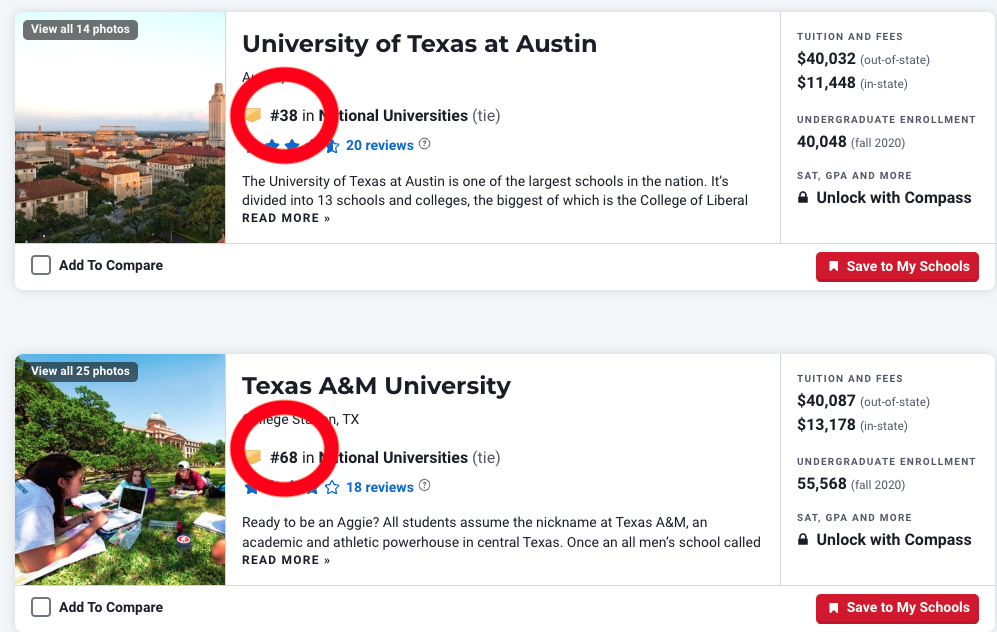The width and height of the screenshot is (997, 632).
Task: Open the 20 reviews link
Action: (379, 145)
